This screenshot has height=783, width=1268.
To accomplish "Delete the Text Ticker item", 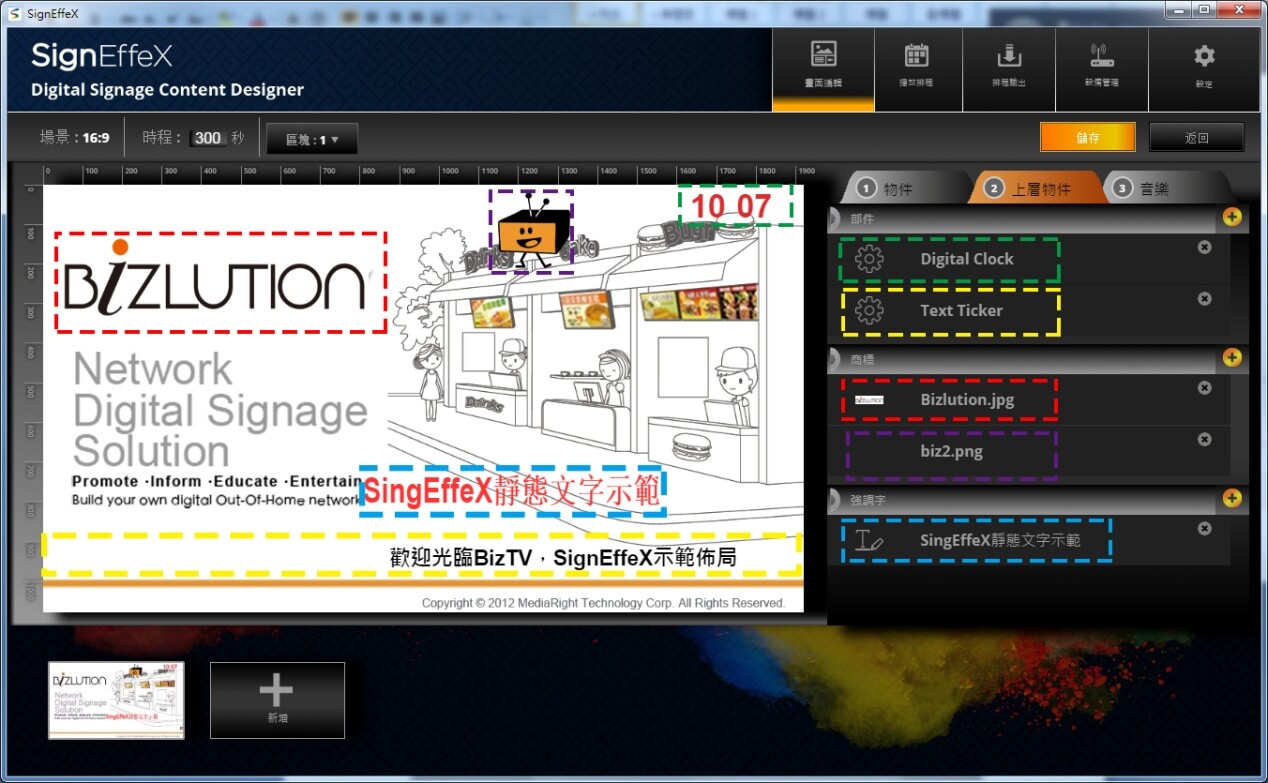I will pyautogui.click(x=1205, y=298).
